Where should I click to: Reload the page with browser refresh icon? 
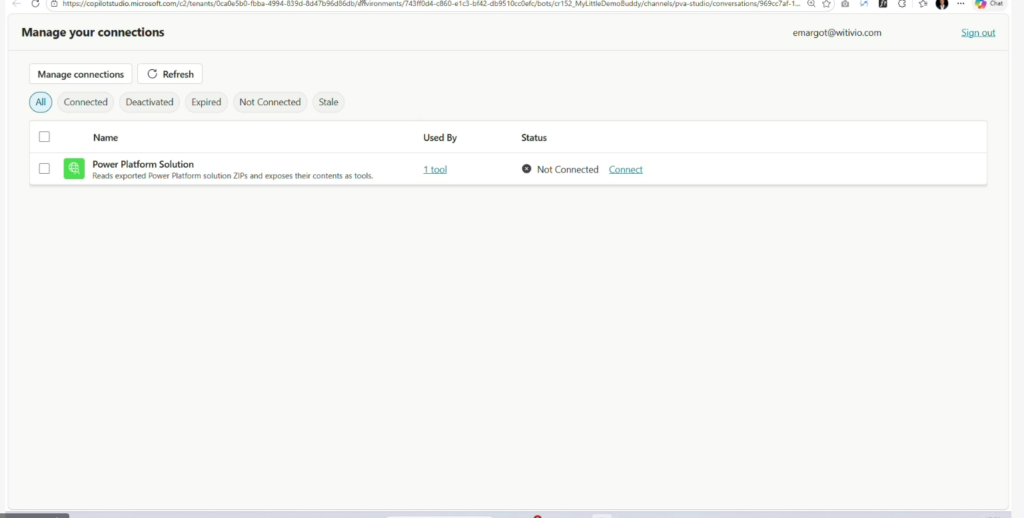(x=35, y=3)
